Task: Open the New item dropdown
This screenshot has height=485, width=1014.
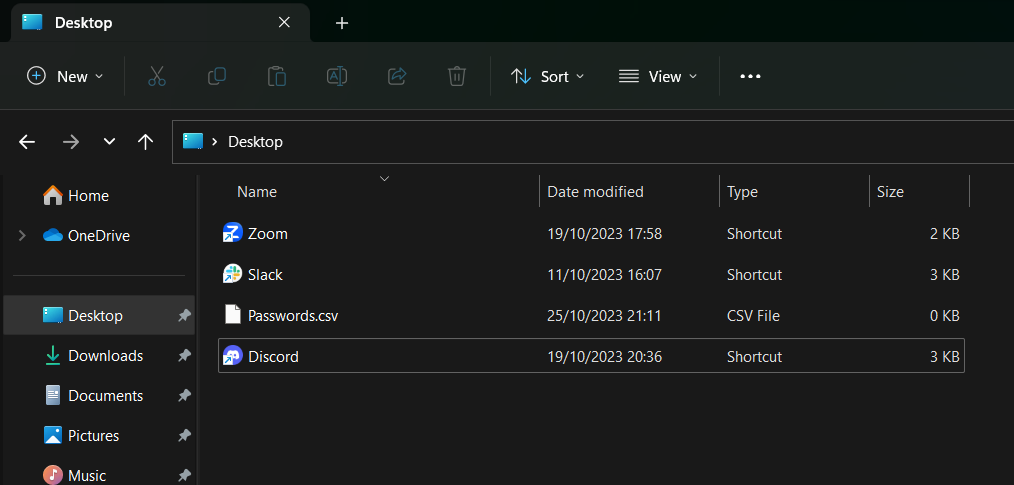Action: click(x=65, y=76)
